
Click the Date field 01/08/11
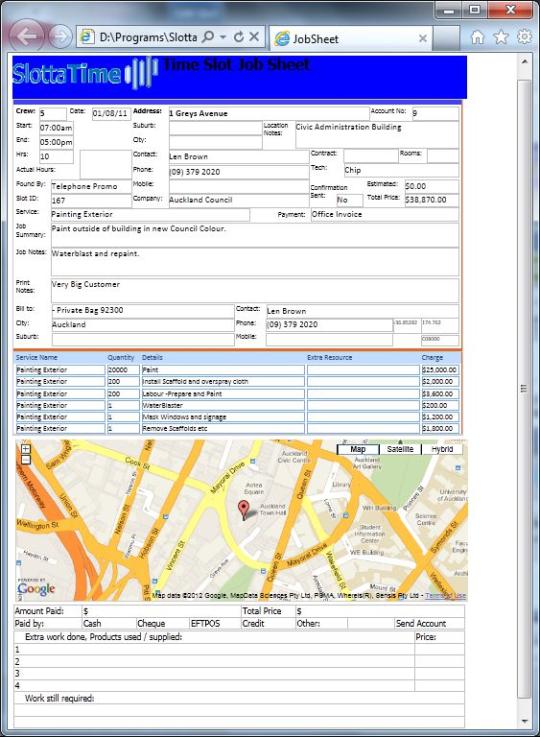click(111, 114)
